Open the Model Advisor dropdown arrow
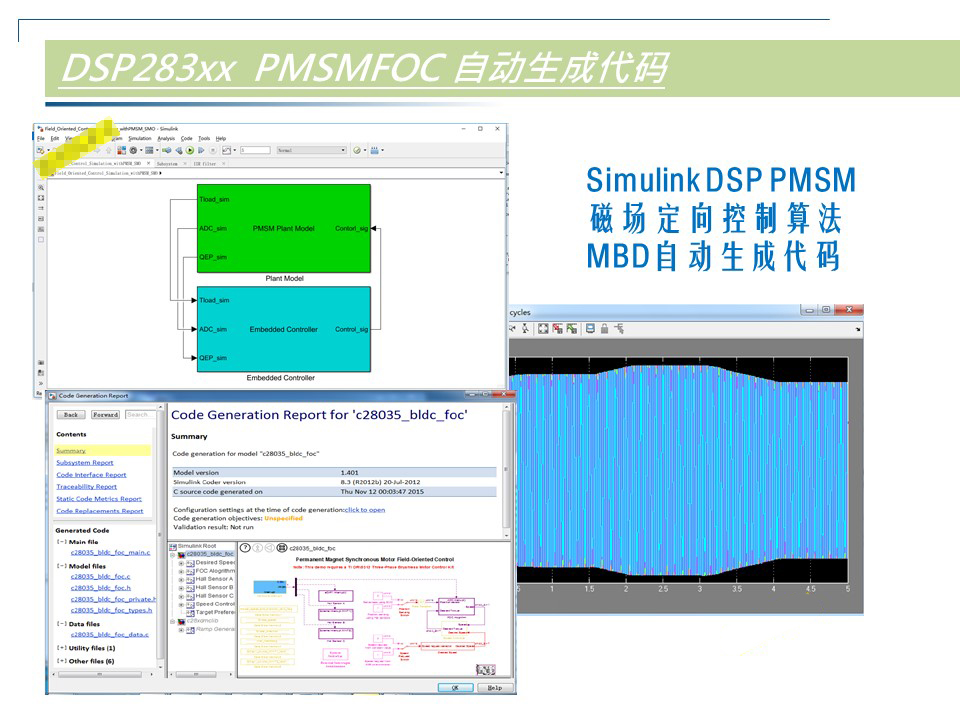 coord(365,150)
